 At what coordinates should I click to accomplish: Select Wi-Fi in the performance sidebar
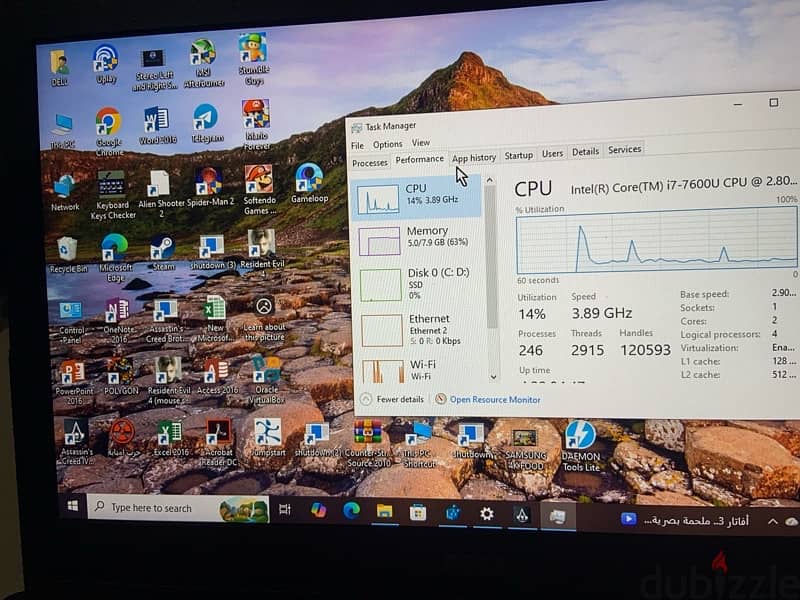[421, 369]
